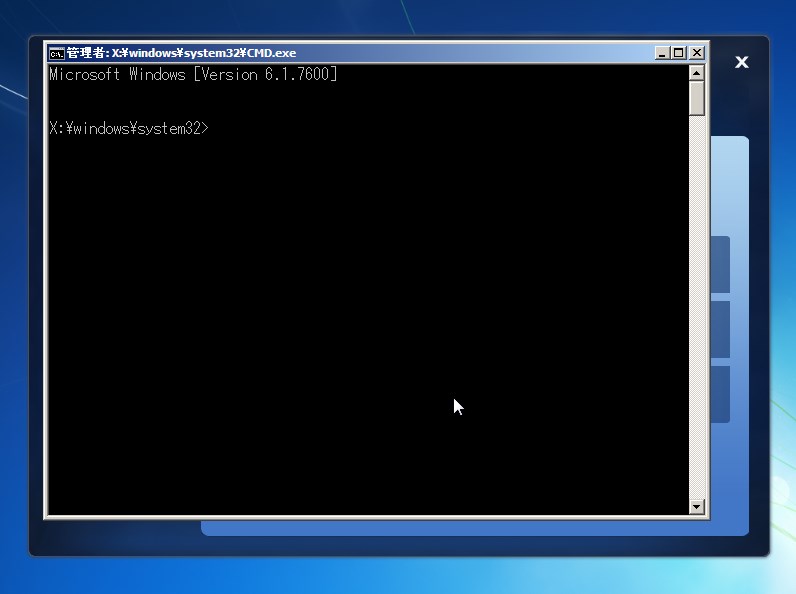796x594 pixels.
Task: Click the CMD window's bottom-right corner
Action: (x=706, y=517)
